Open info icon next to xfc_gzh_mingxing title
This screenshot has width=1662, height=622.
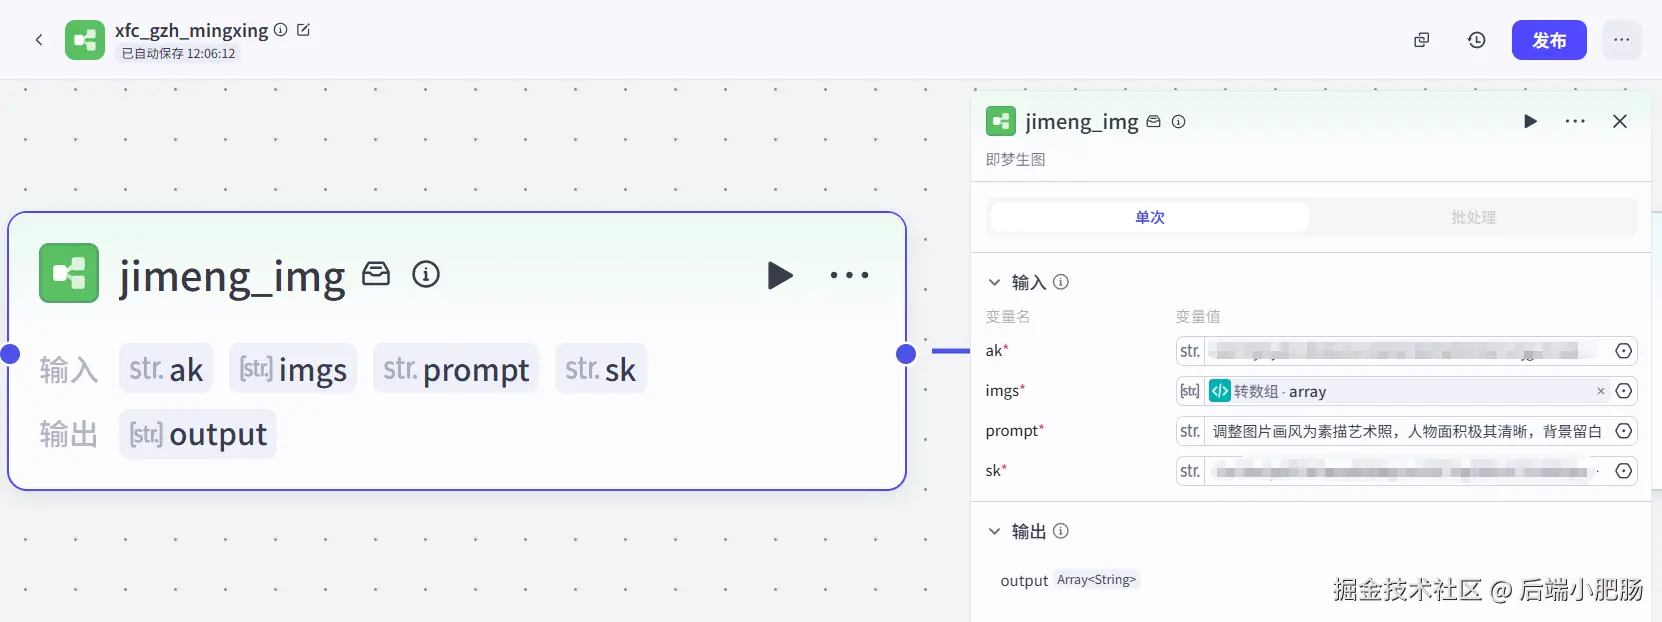[281, 30]
